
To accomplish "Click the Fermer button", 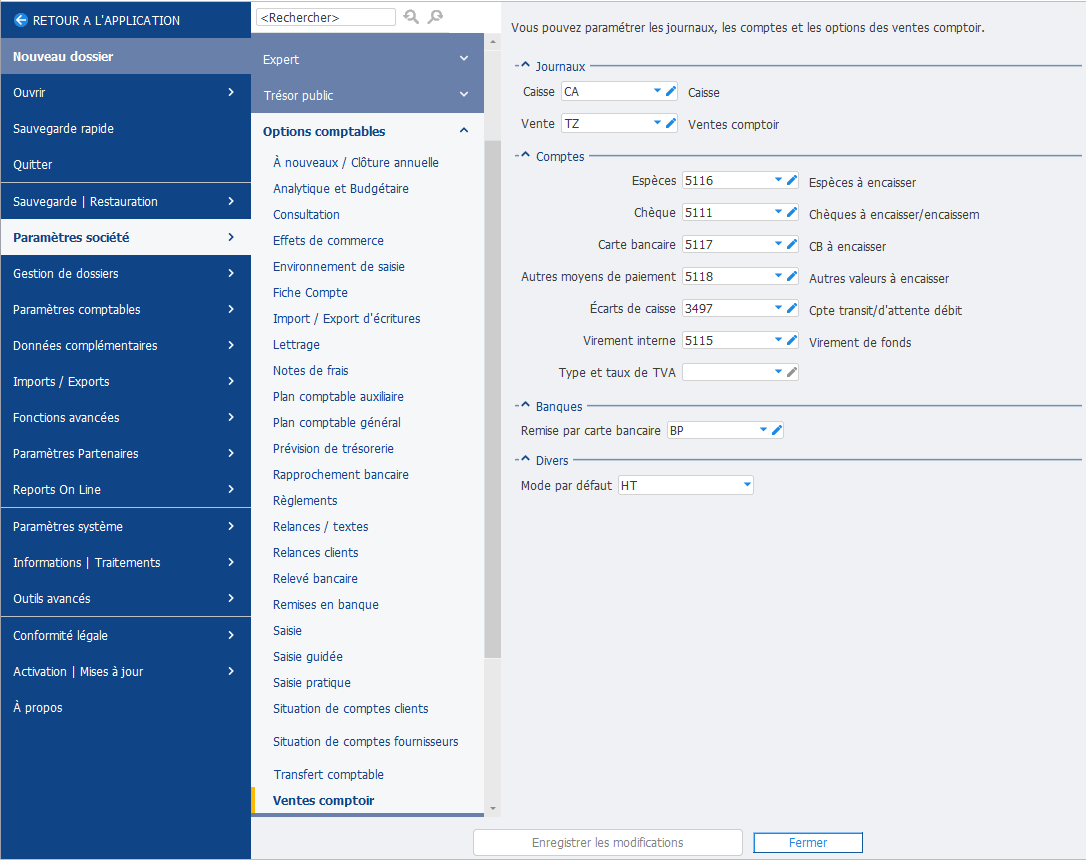I will [x=808, y=843].
